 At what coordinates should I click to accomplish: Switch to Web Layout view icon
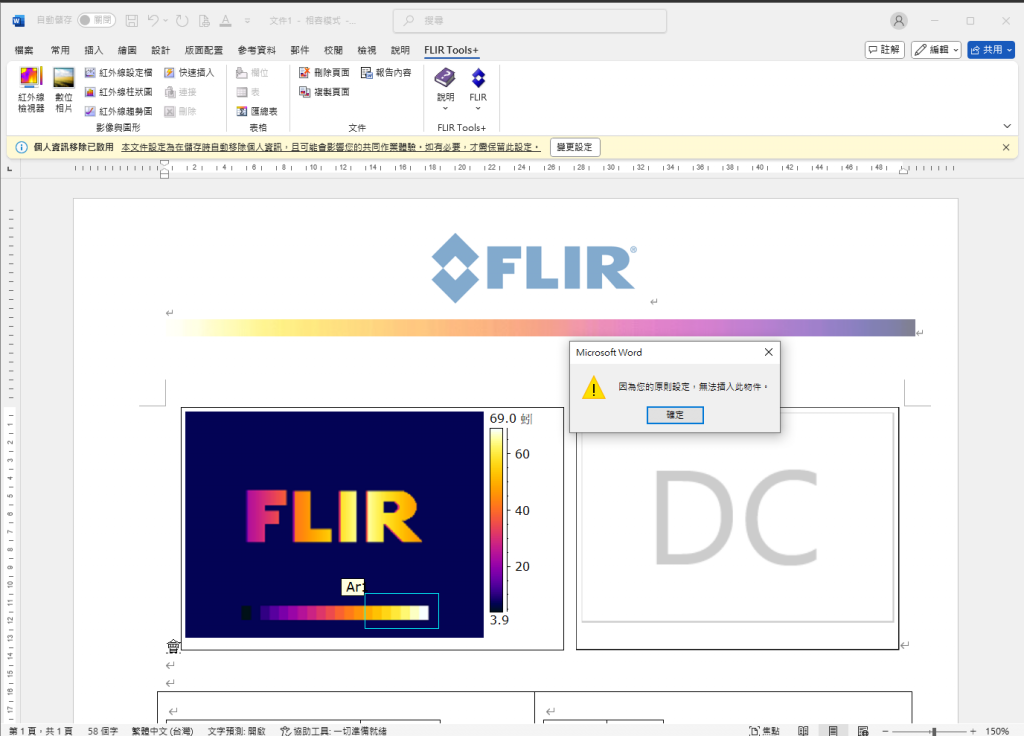[x=863, y=731]
